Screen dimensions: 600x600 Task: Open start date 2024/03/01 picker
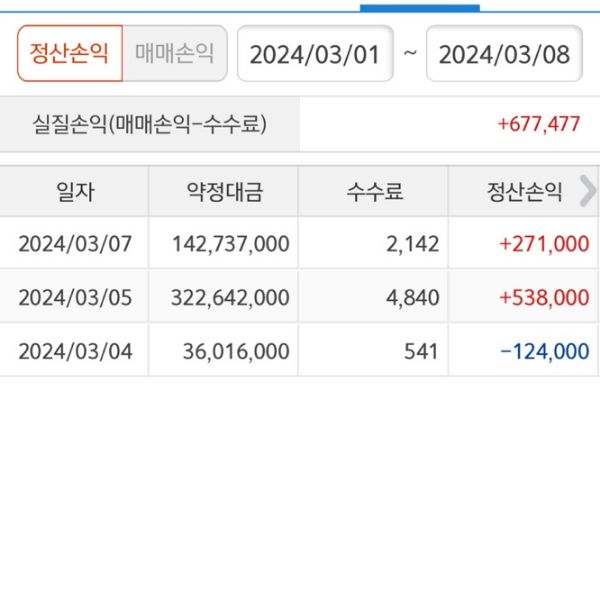point(315,54)
